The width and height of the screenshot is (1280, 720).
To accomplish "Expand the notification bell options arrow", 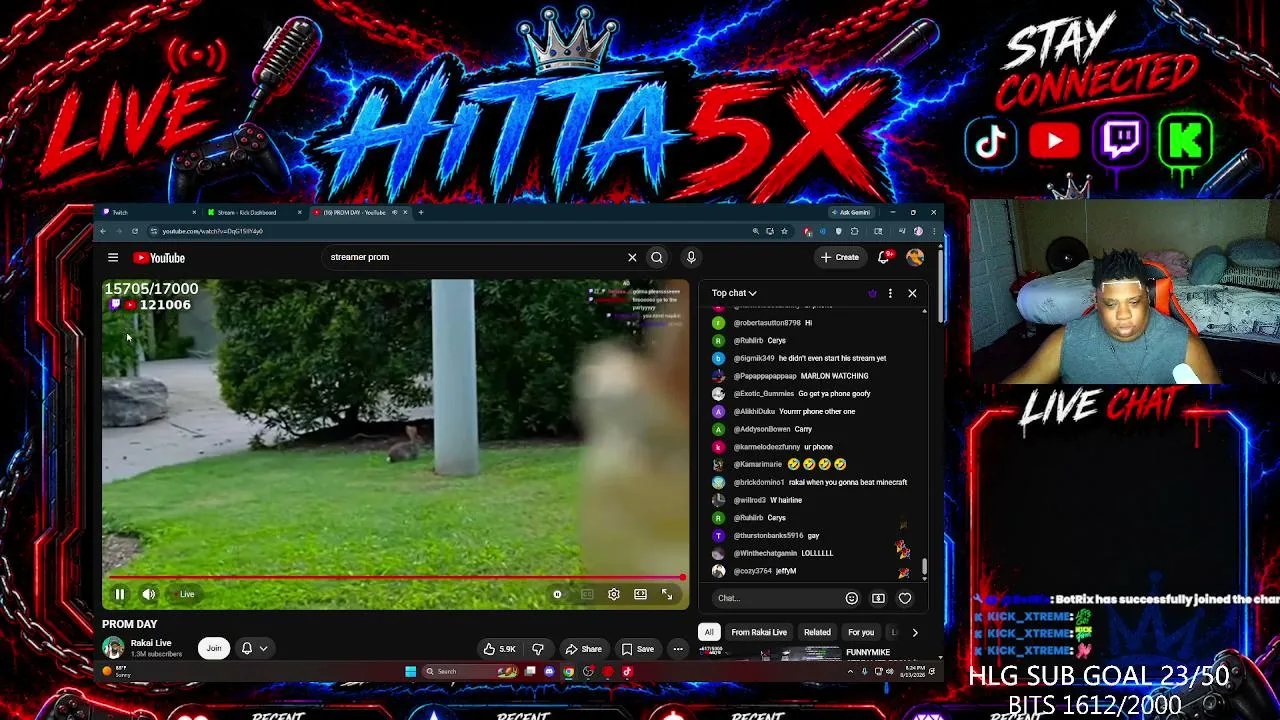I will coord(263,648).
